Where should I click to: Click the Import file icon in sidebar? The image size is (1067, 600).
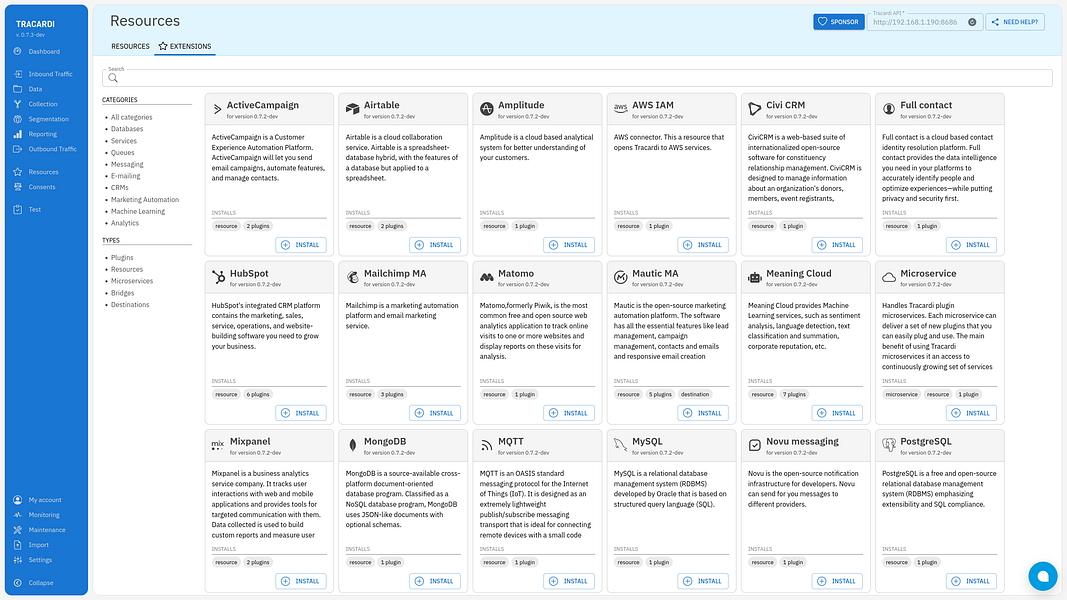click(18, 545)
